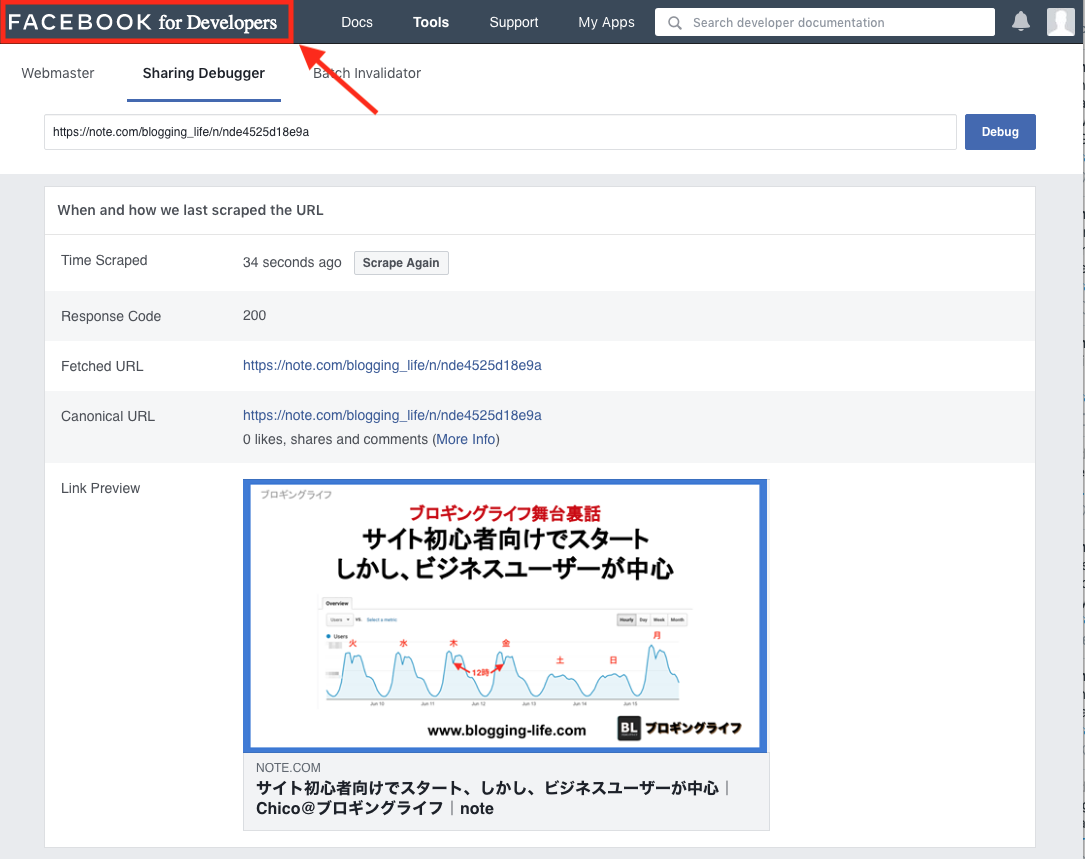Click the Debug button

(x=1000, y=132)
